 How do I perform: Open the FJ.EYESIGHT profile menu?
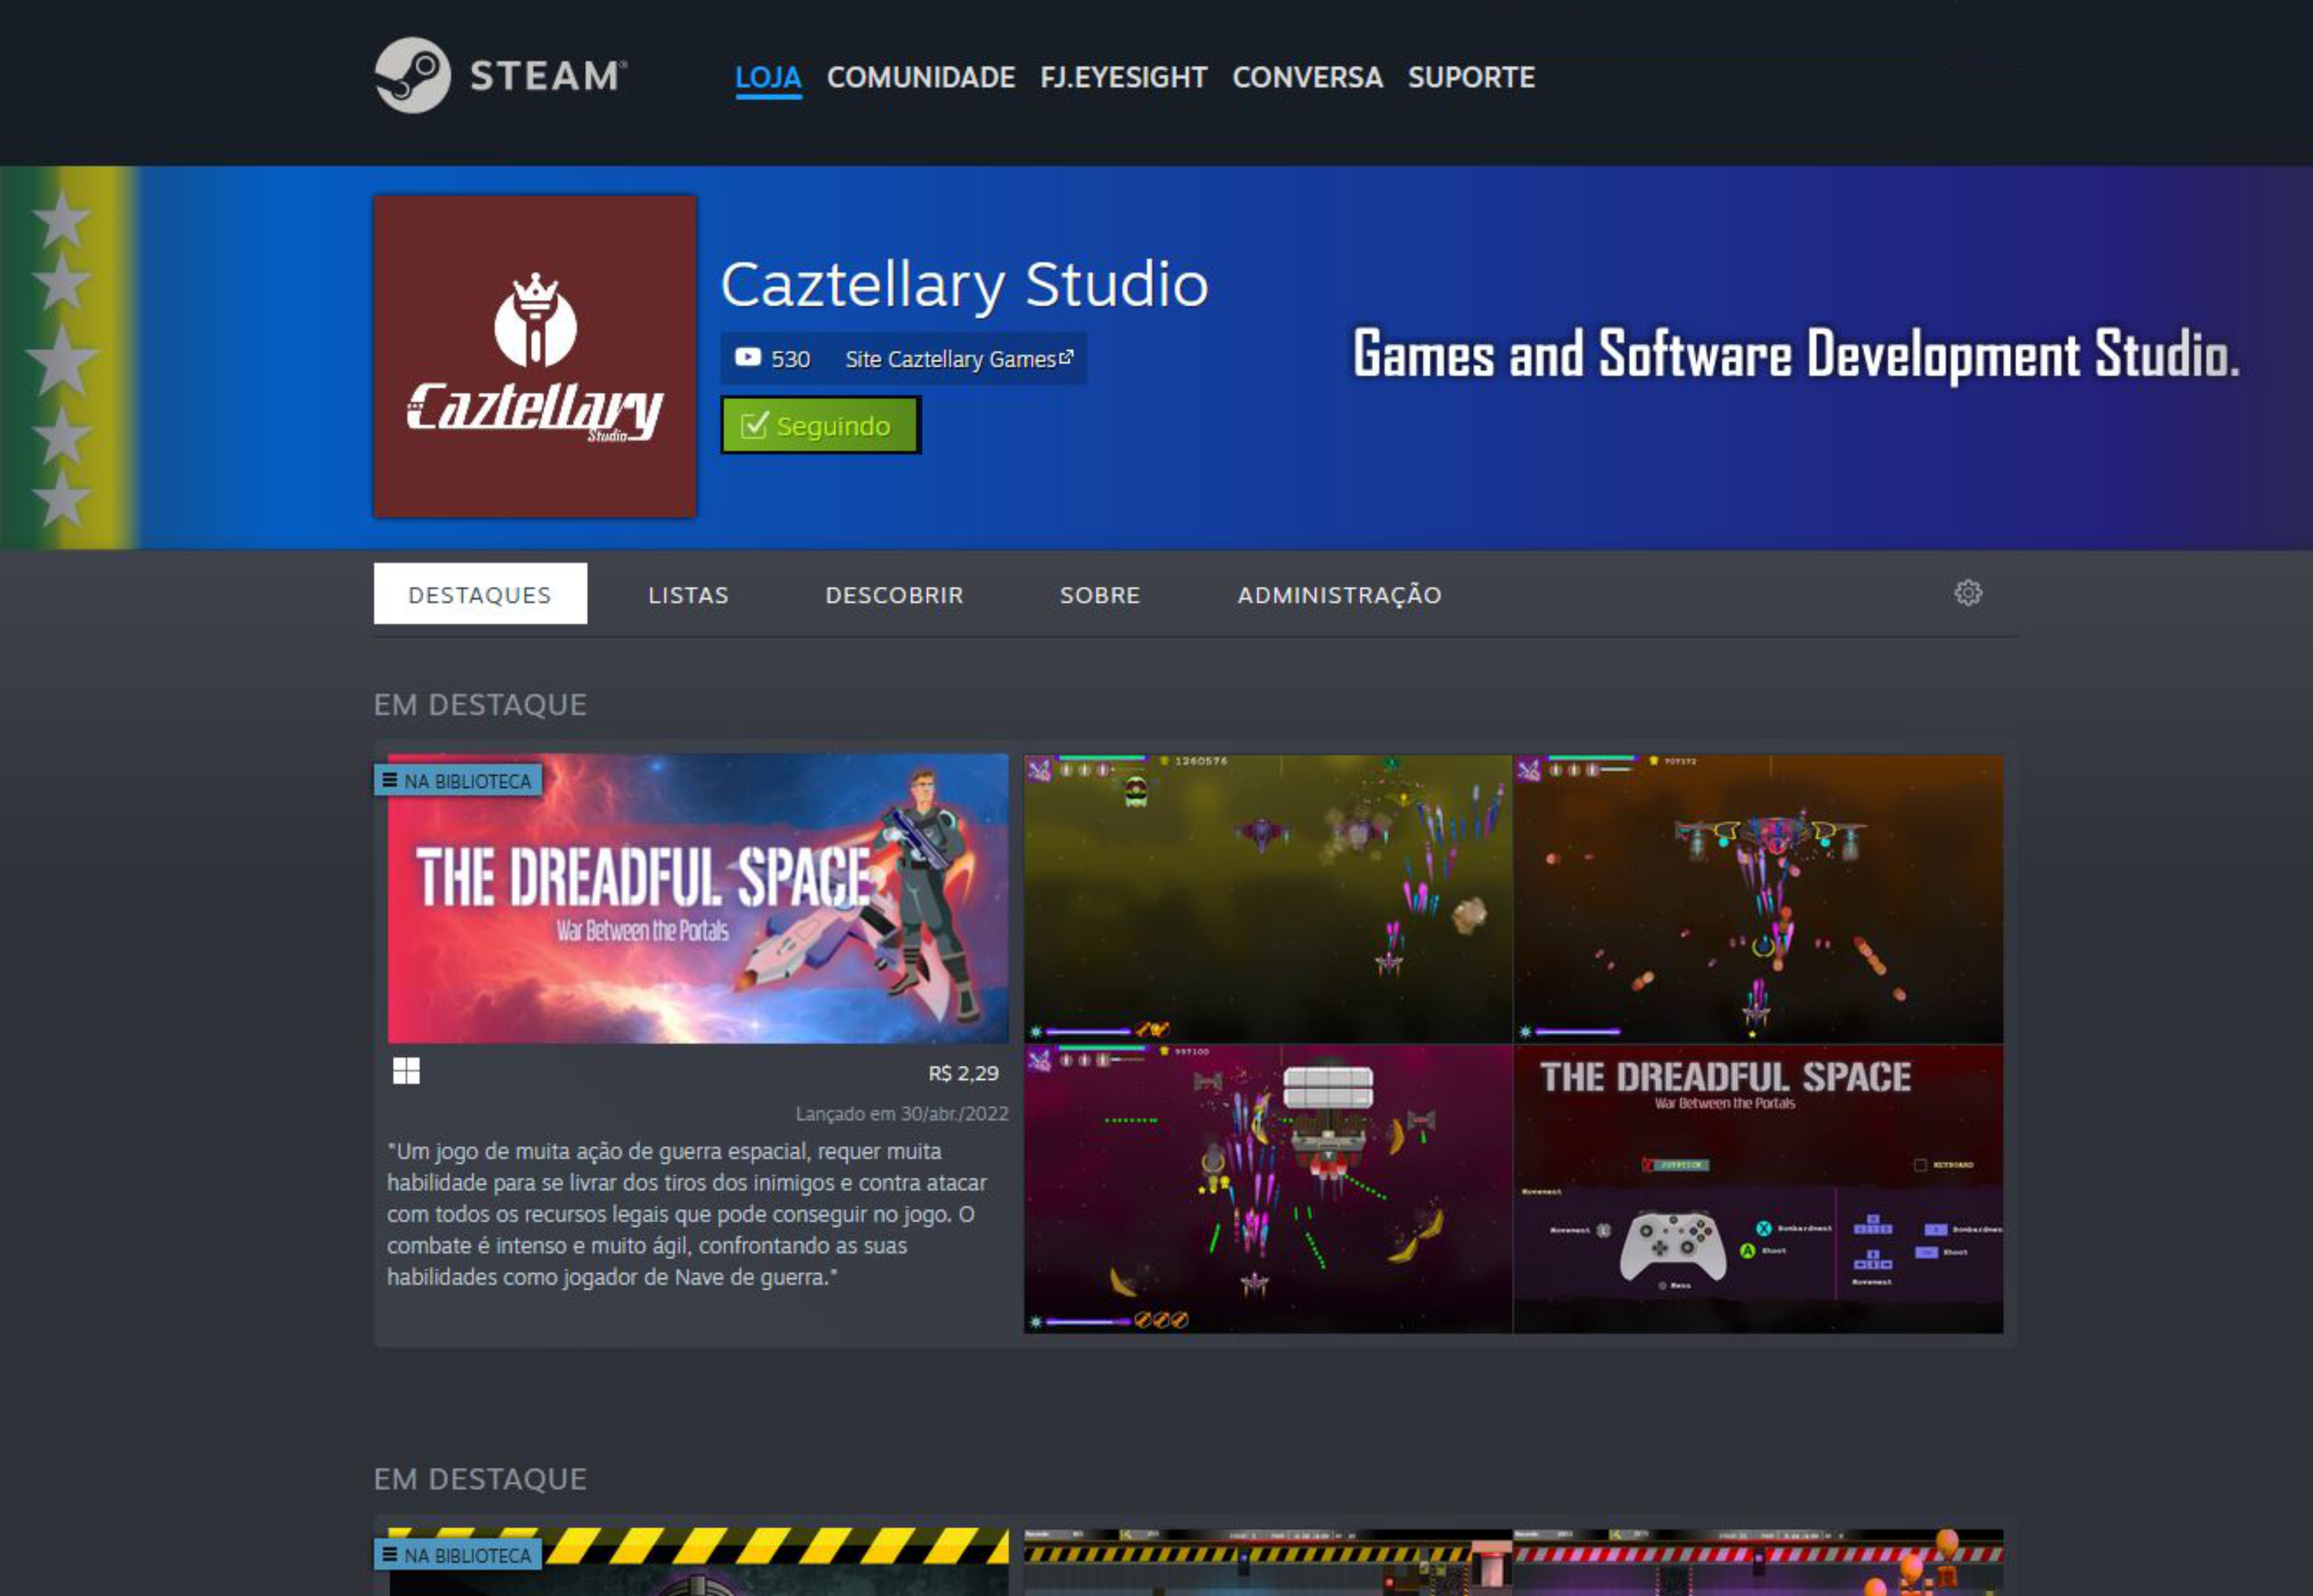(1123, 77)
